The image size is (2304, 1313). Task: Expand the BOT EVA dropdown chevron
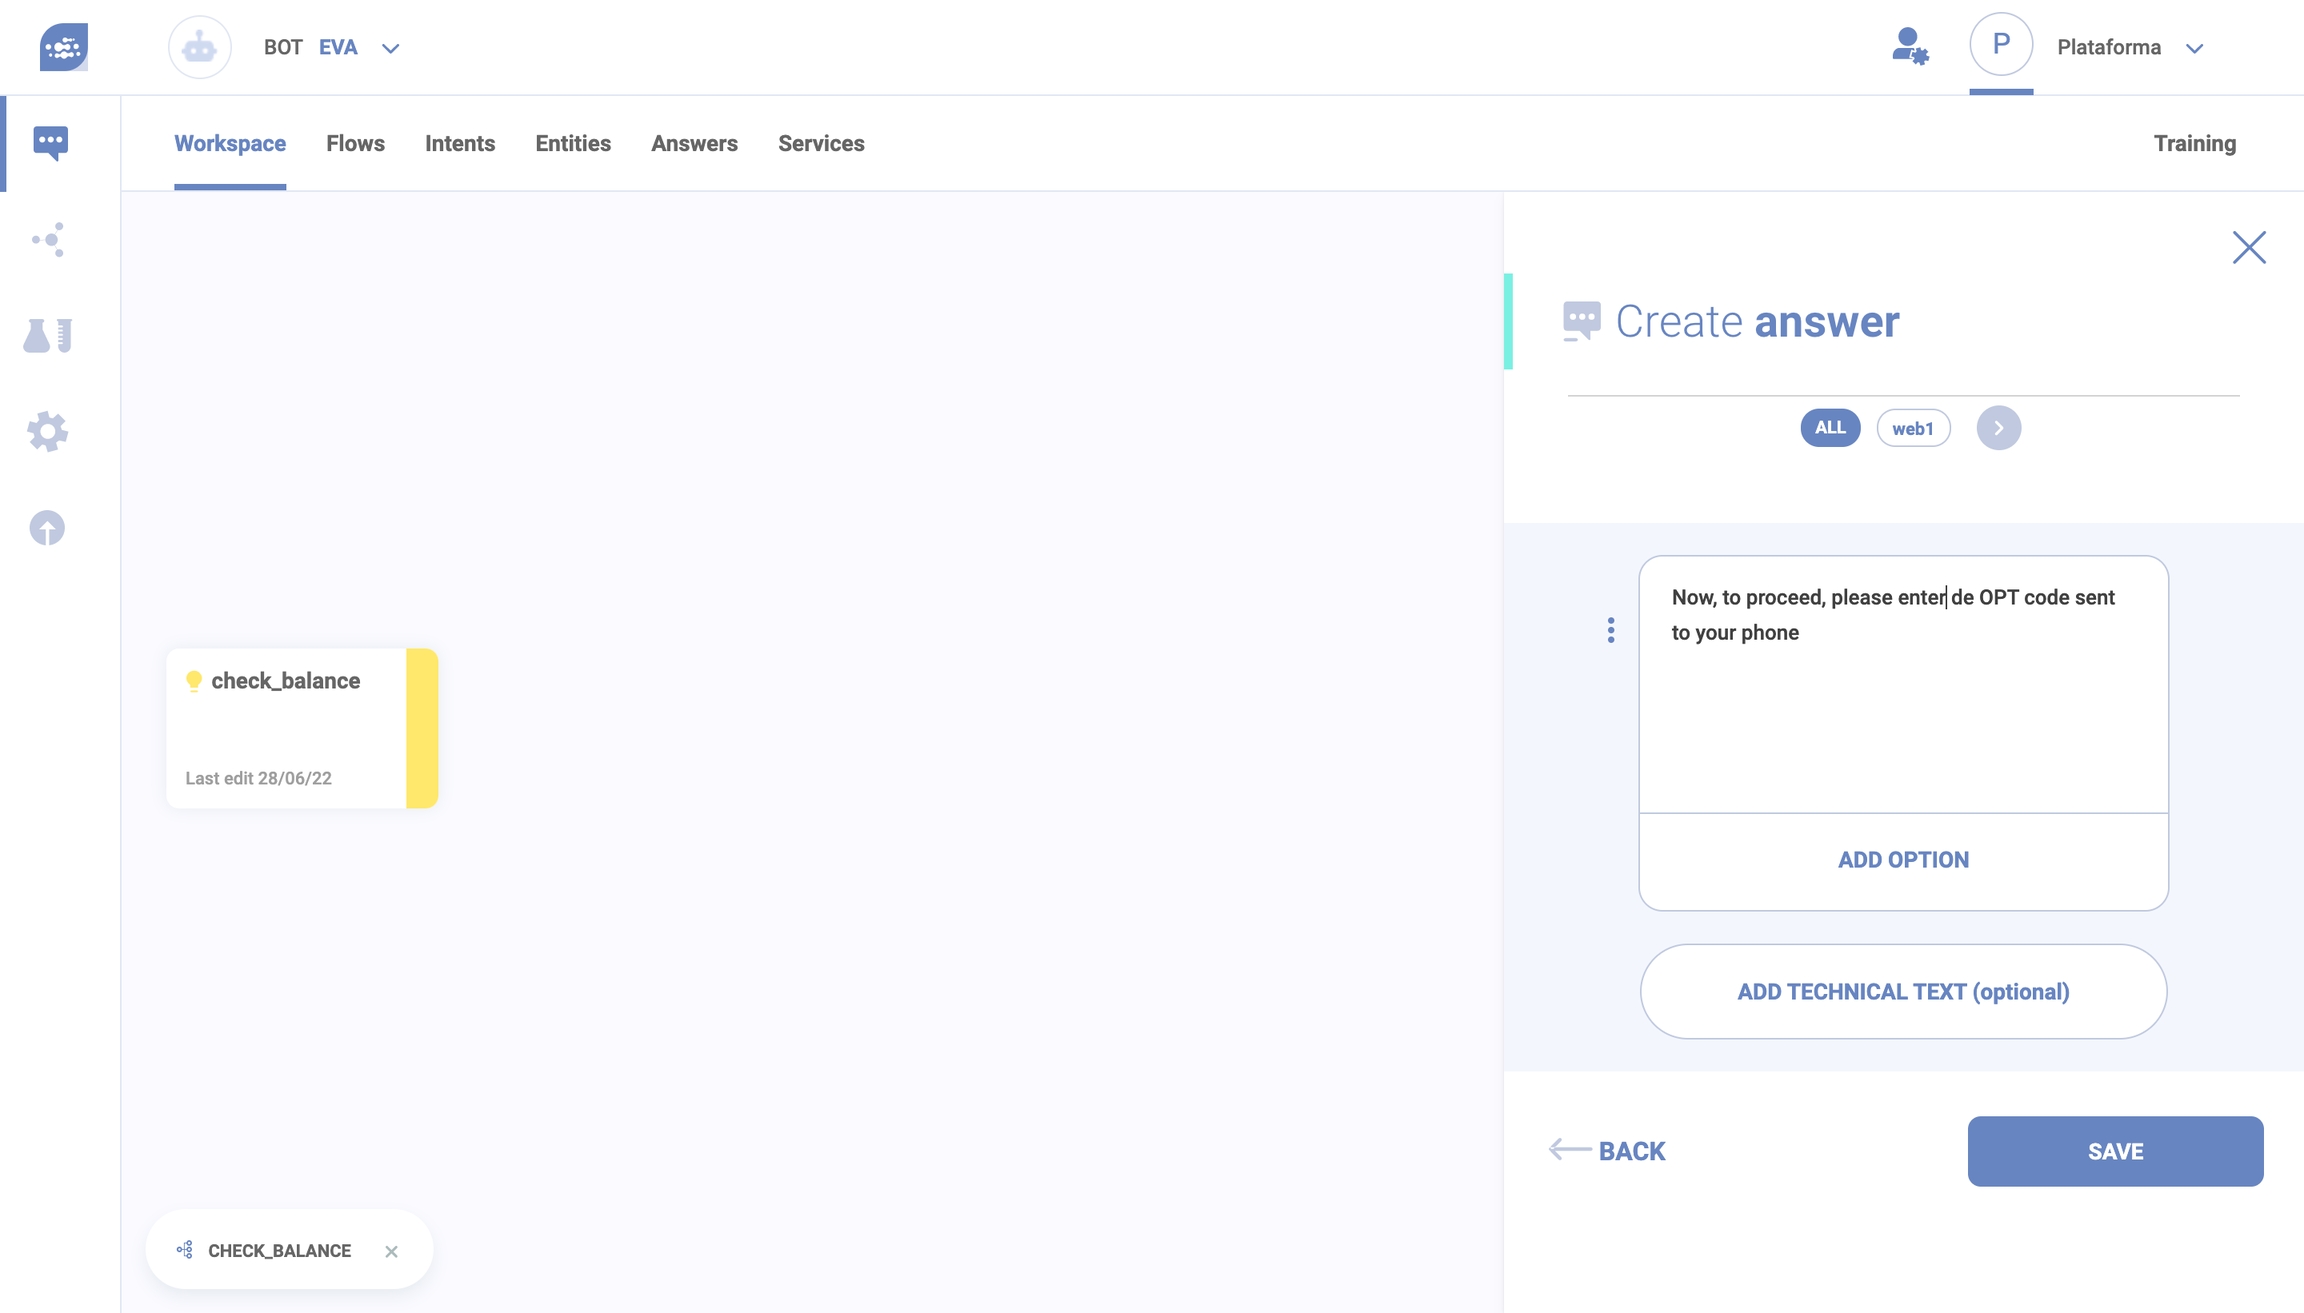[x=391, y=48]
